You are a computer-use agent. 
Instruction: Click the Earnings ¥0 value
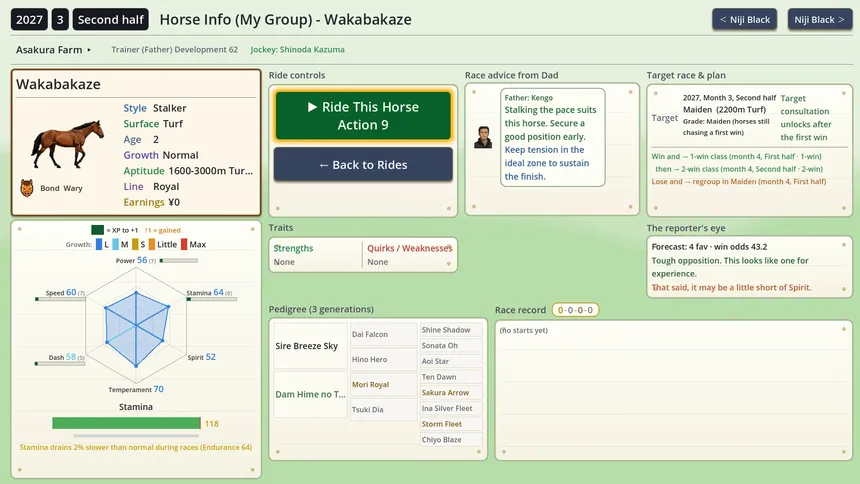click(x=174, y=202)
